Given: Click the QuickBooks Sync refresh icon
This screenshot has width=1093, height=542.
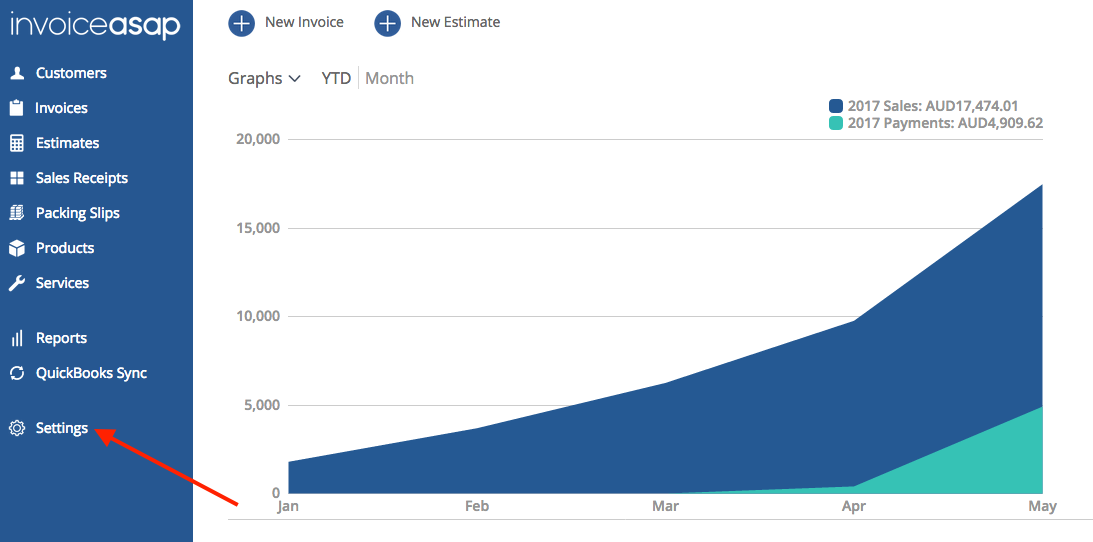Looking at the screenshot, I should click(16, 373).
